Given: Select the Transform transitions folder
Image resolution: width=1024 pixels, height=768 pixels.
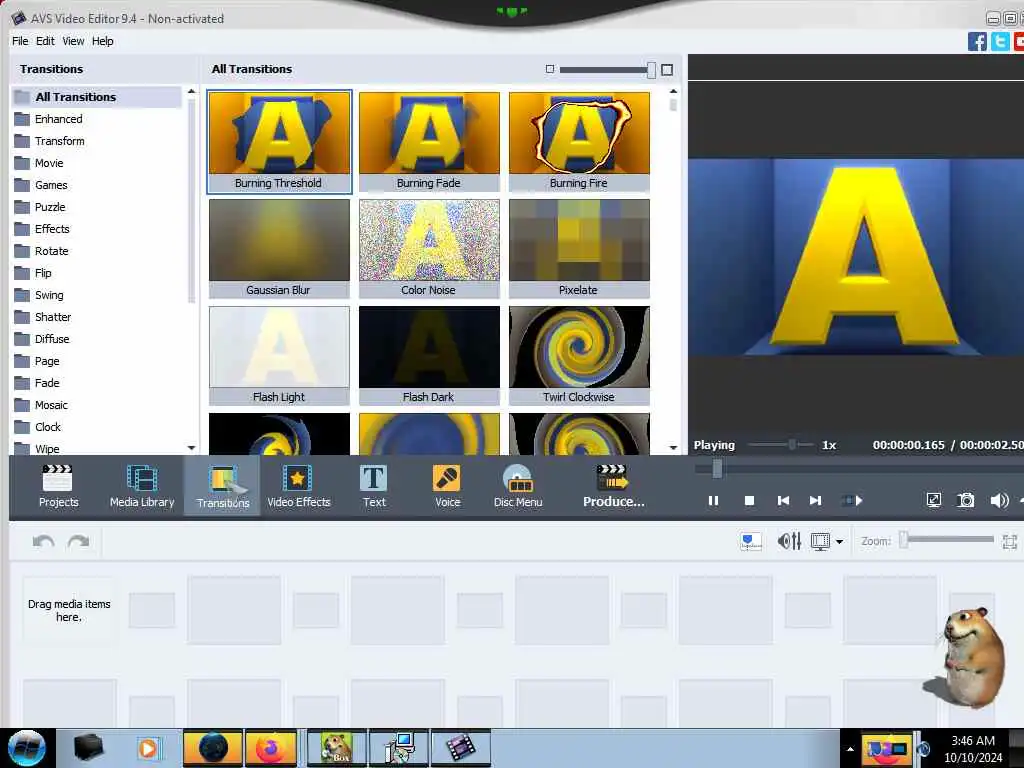Looking at the screenshot, I should coord(97,141).
